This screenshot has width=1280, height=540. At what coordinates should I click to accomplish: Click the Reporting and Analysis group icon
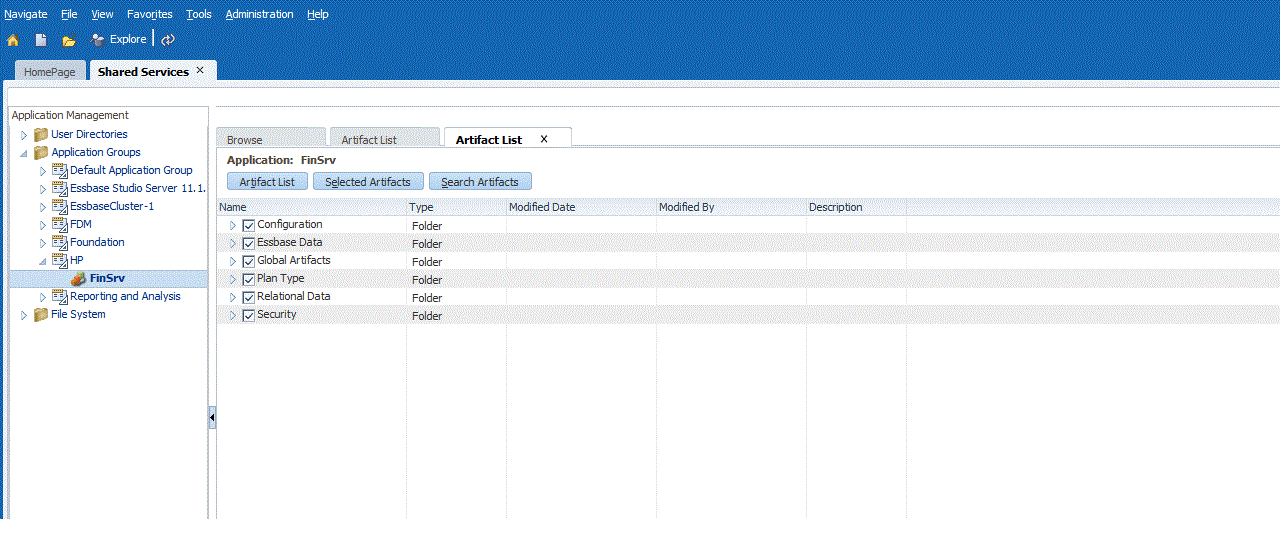pyautogui.click(x=59, y=297)
